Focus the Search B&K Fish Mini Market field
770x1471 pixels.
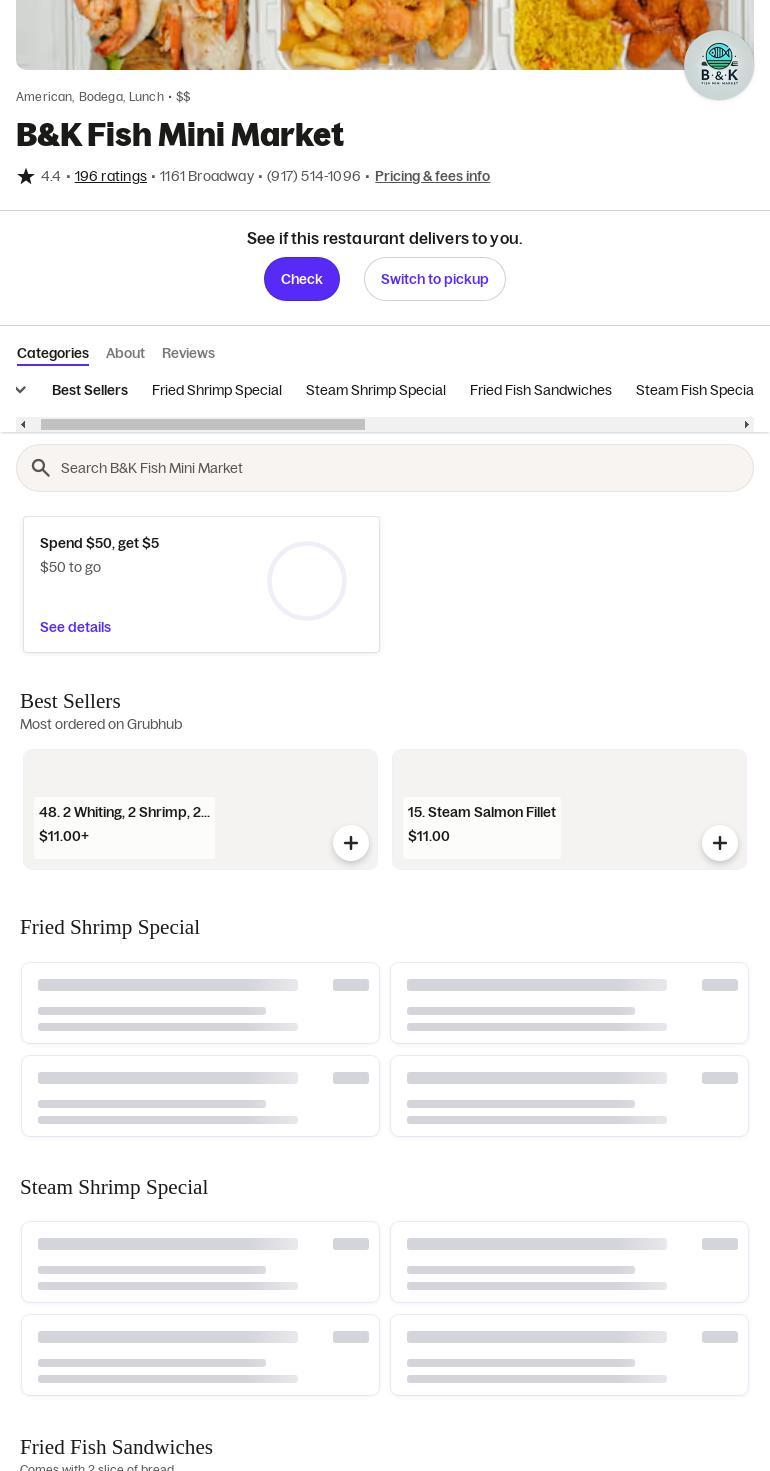pos(400,468)
